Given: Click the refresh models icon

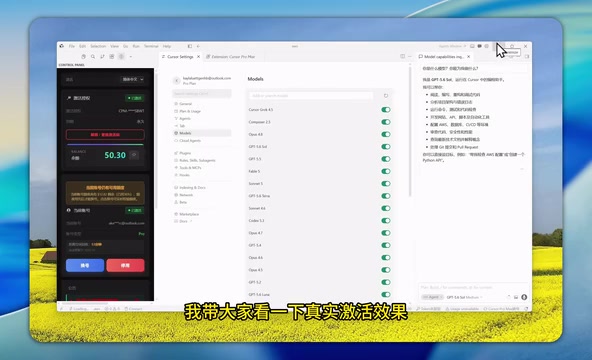Looking at the screenshot, I should [x=386, y=96].
